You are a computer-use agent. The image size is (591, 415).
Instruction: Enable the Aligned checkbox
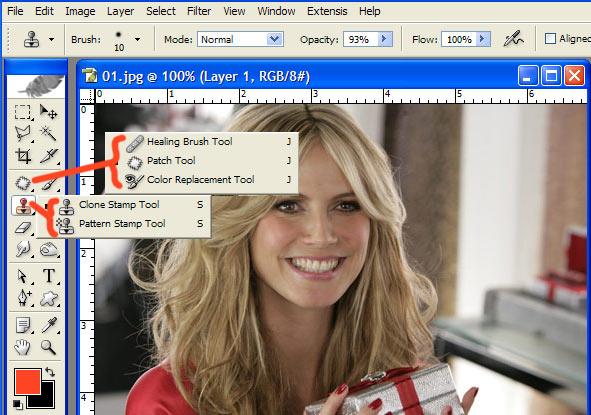pyautogui.click(x=550, y=38)
